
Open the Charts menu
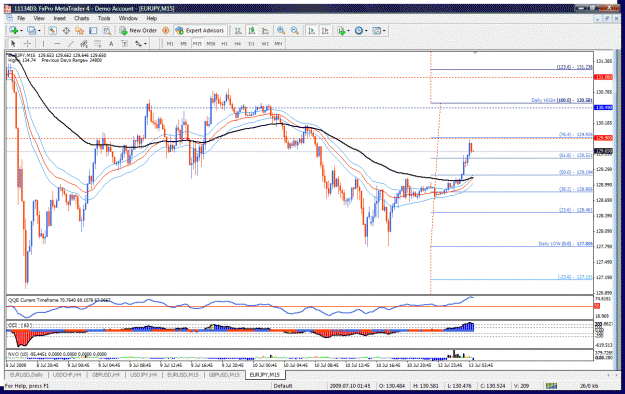coord(81,18)
